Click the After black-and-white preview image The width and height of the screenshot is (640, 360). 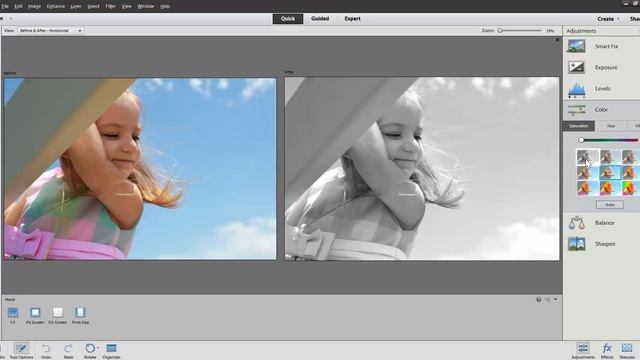pyautogui.click(x=422, y=169)
